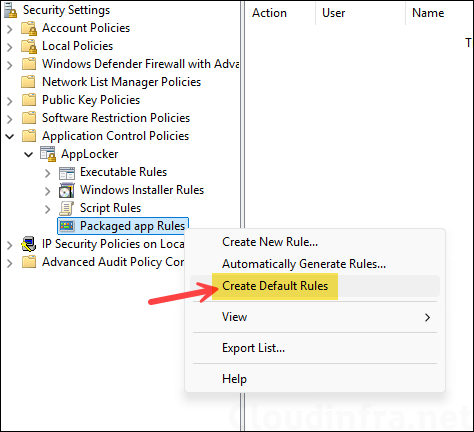
Task: Click the Application Control Policies folder icon
Action: [29, 136]
